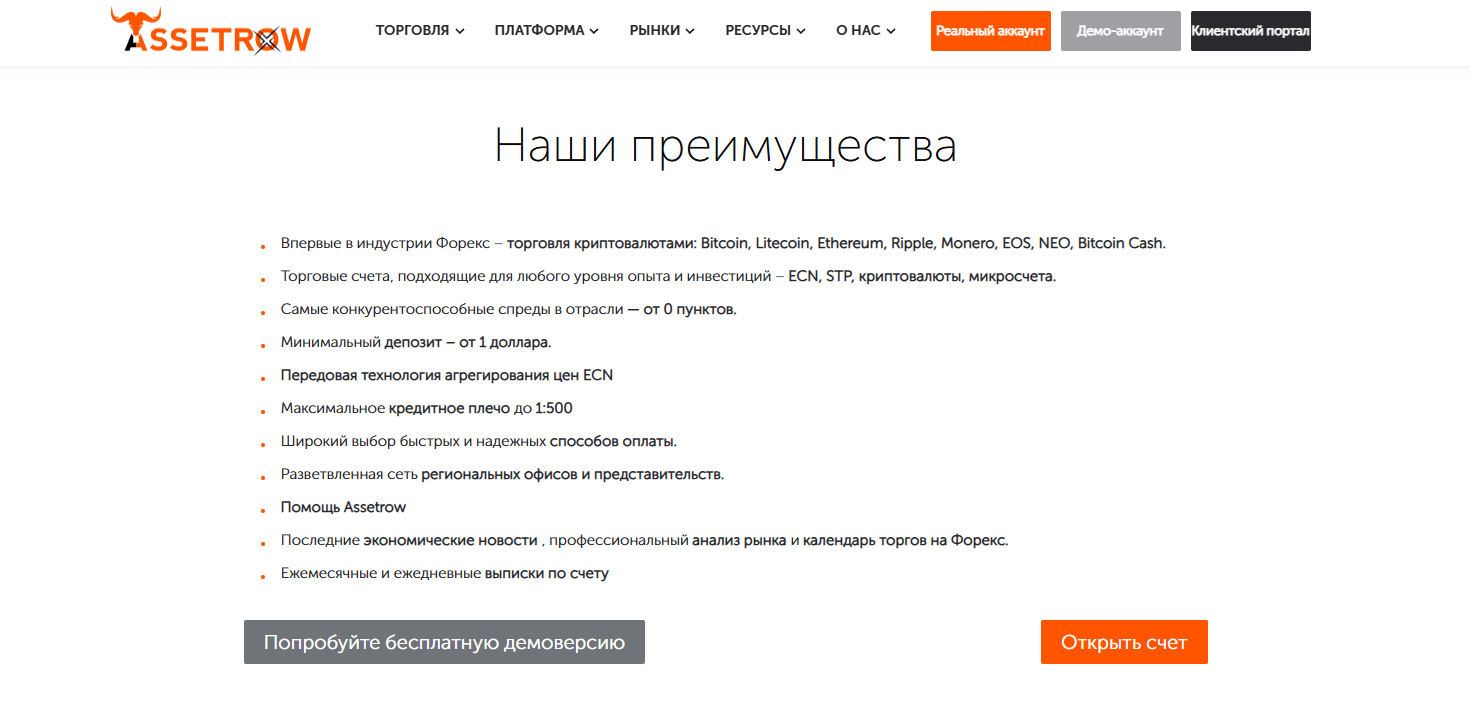Open анализ рынка и календарь торгов link

click(850, 540)
